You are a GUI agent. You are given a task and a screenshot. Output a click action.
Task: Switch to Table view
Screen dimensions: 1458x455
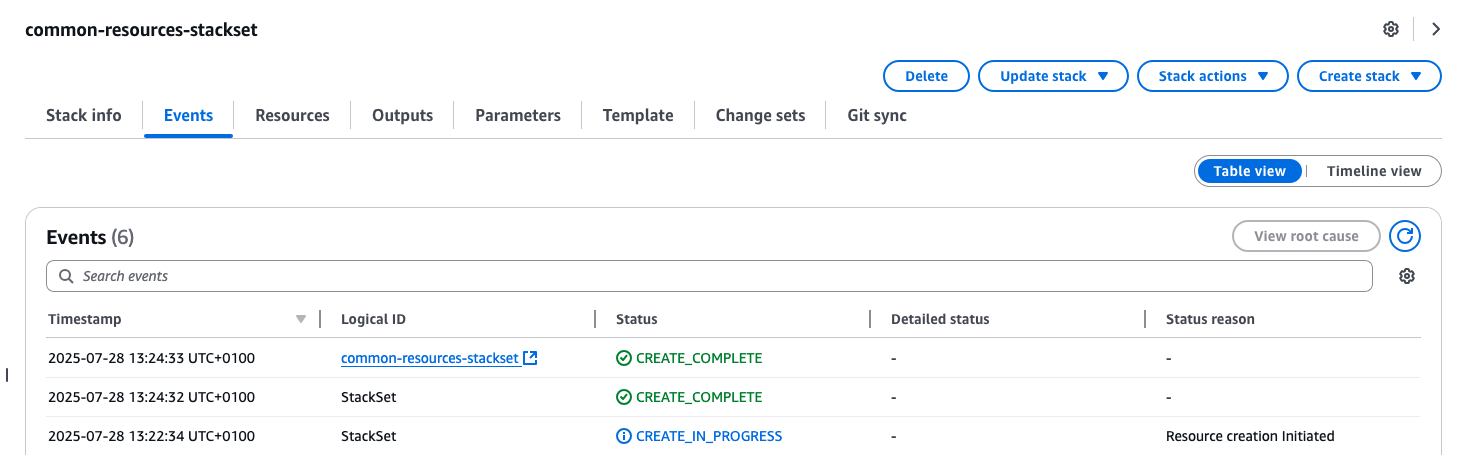tap(1249, 171)
